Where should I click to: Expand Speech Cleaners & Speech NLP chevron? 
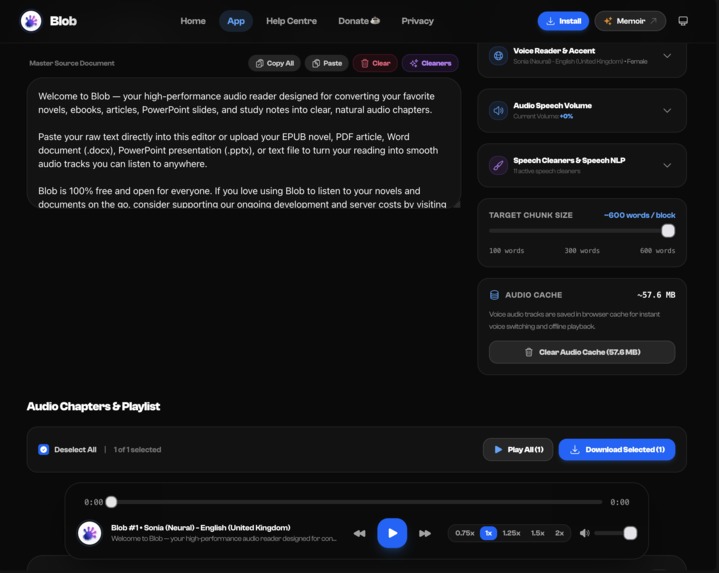[667, 165]
